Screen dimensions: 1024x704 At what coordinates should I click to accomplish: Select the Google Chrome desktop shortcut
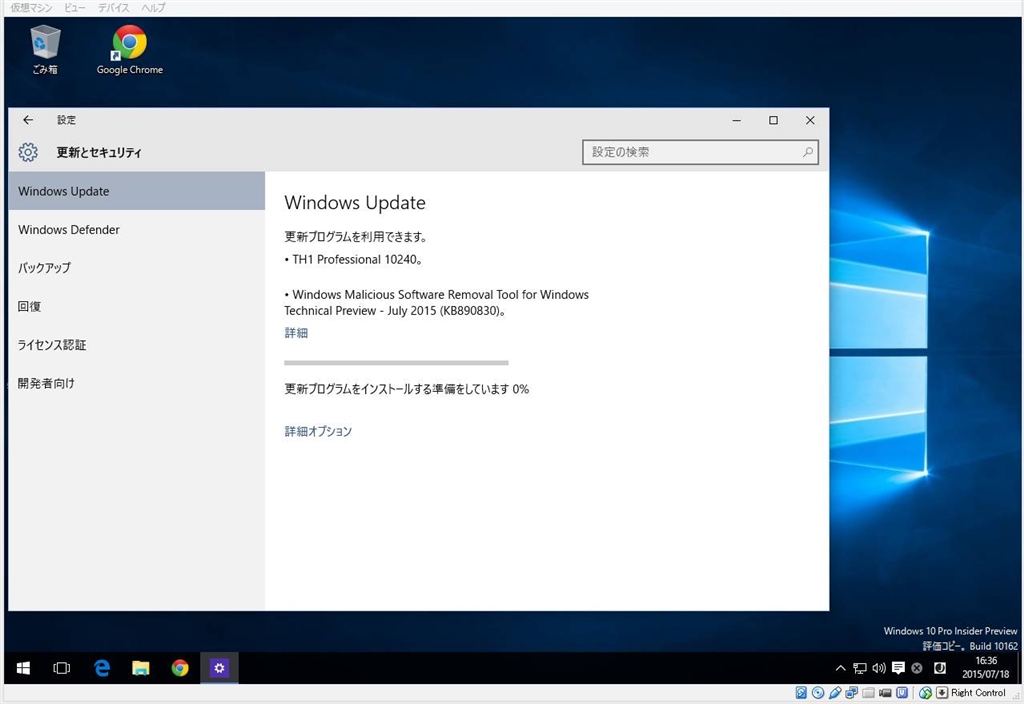(129, 50)
